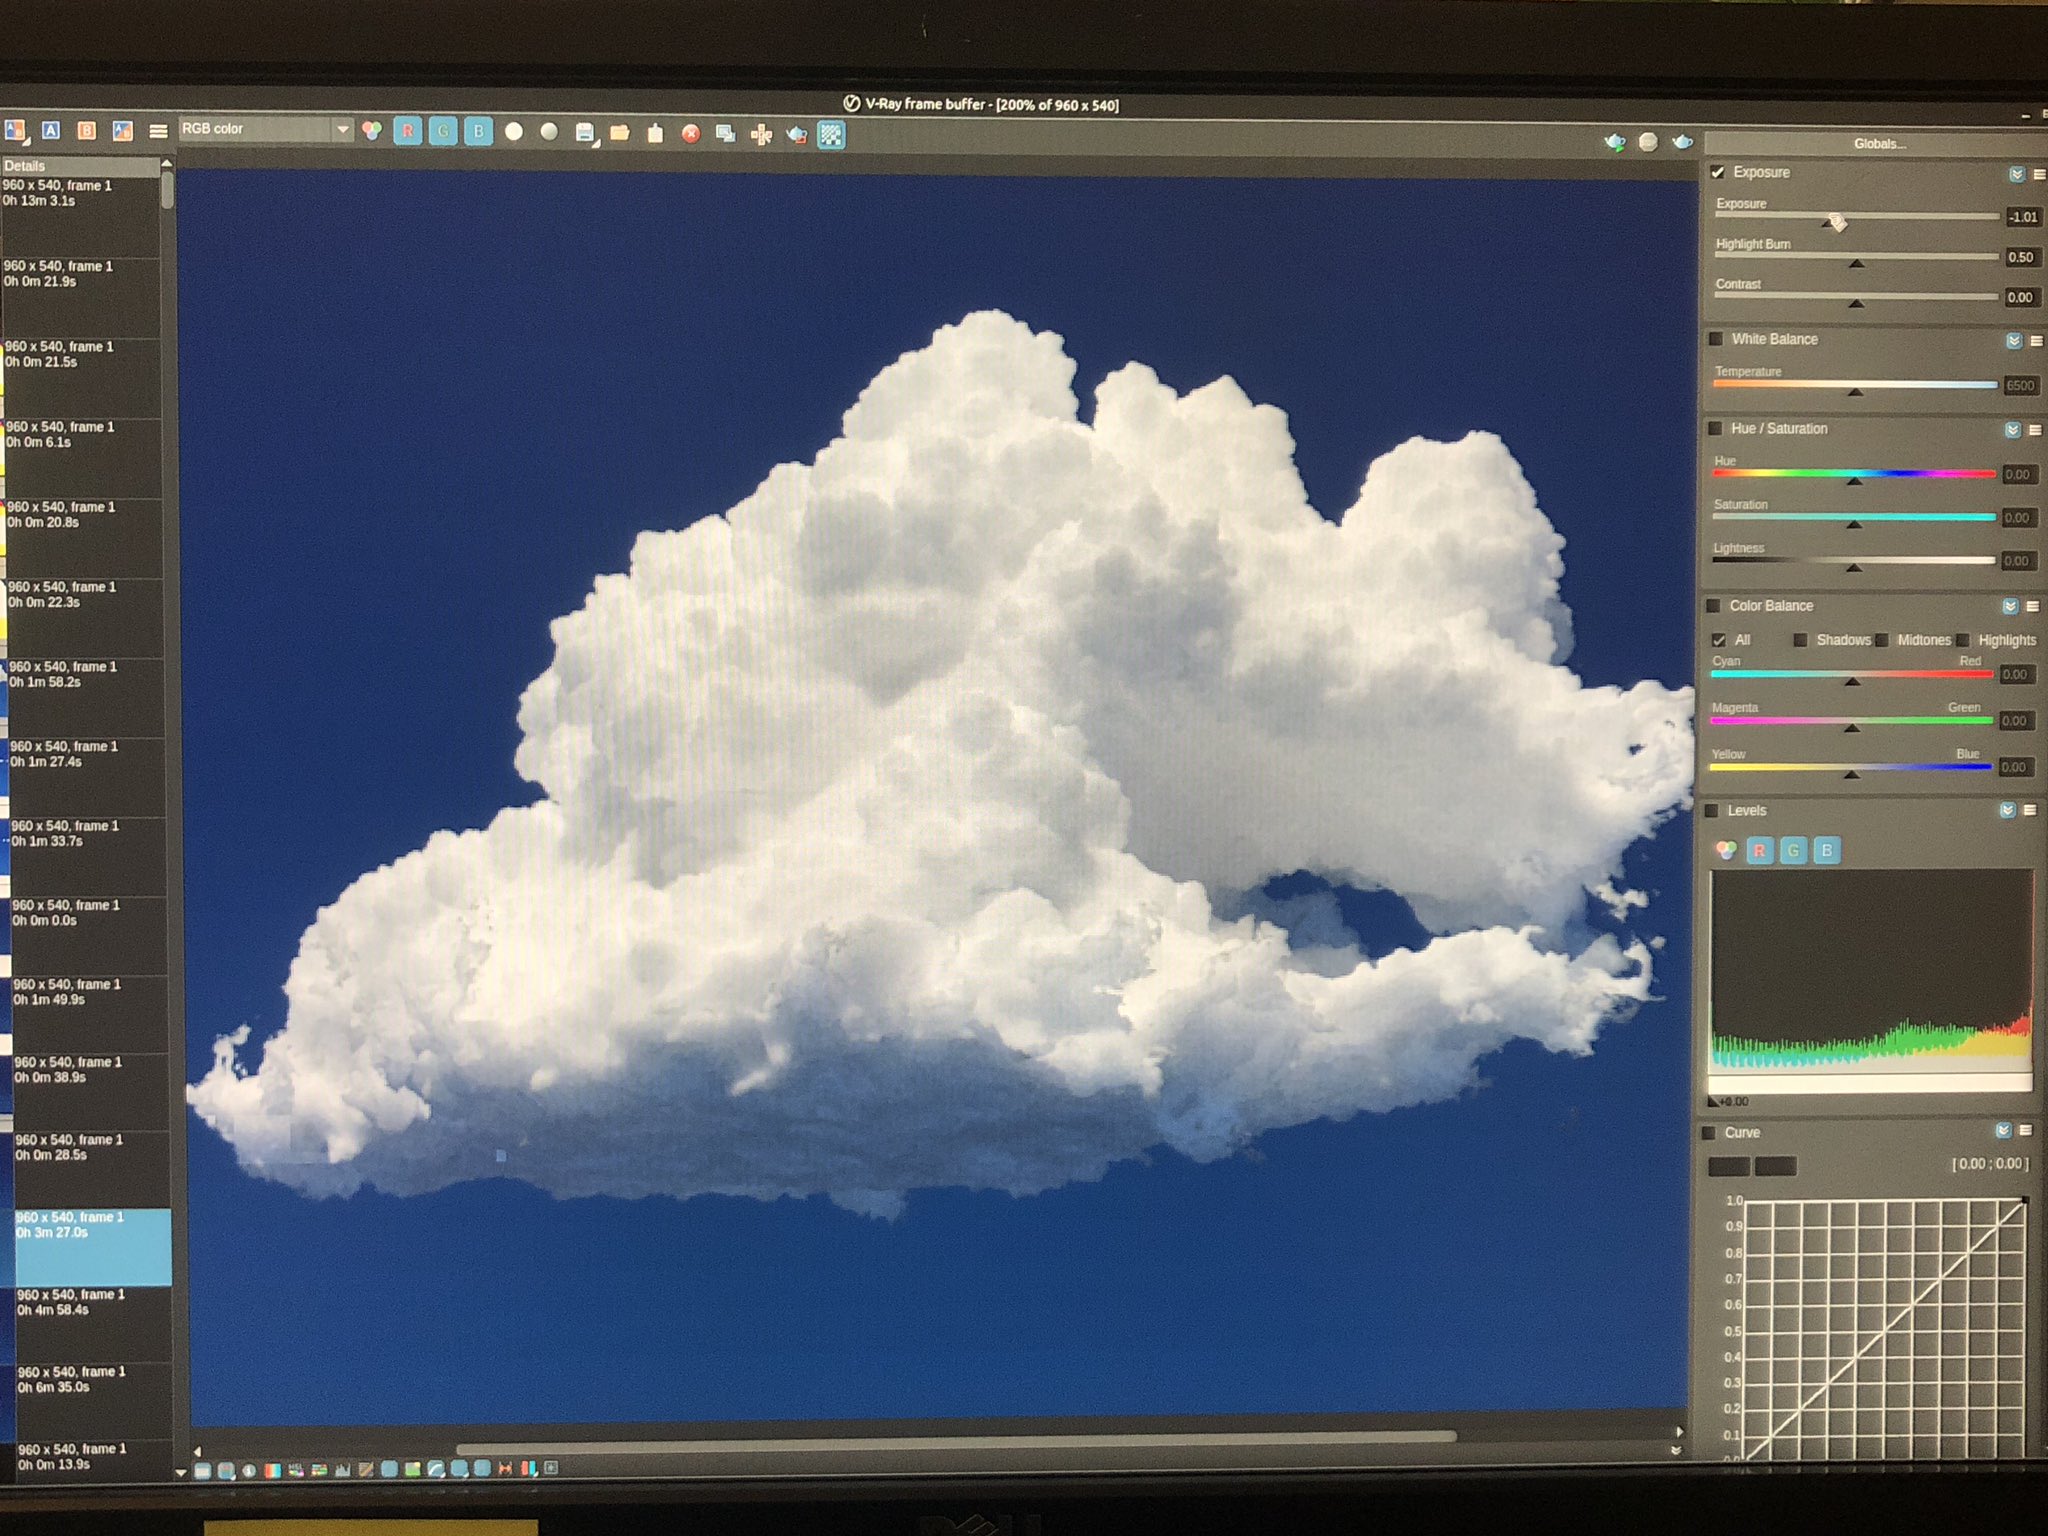Click the Highlight Burn slider
2048x1536 pixels.
click(x=1856, y=258)
